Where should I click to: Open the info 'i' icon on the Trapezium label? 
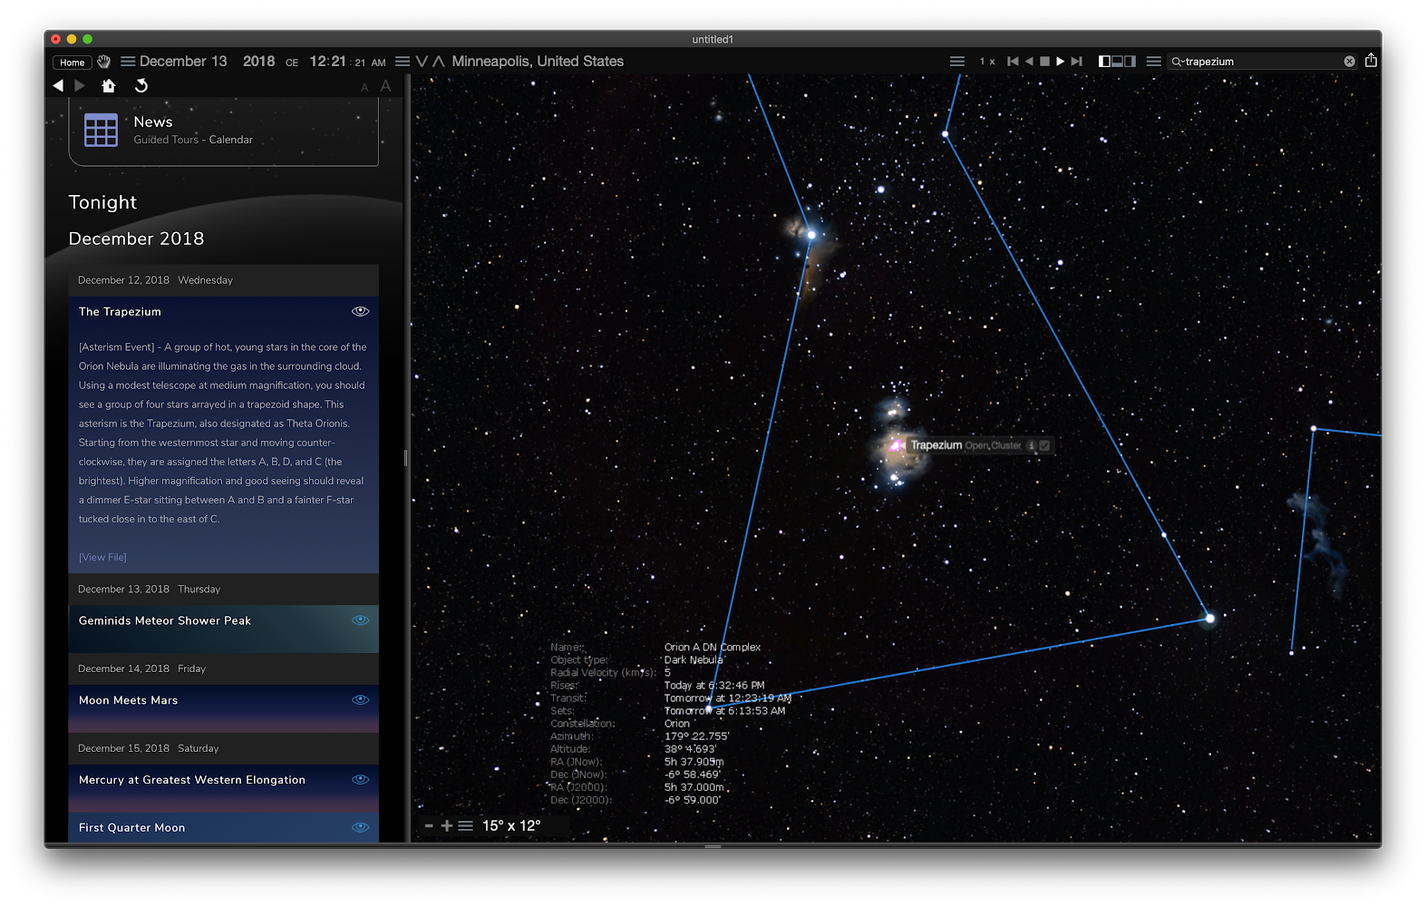(1031, 445)
